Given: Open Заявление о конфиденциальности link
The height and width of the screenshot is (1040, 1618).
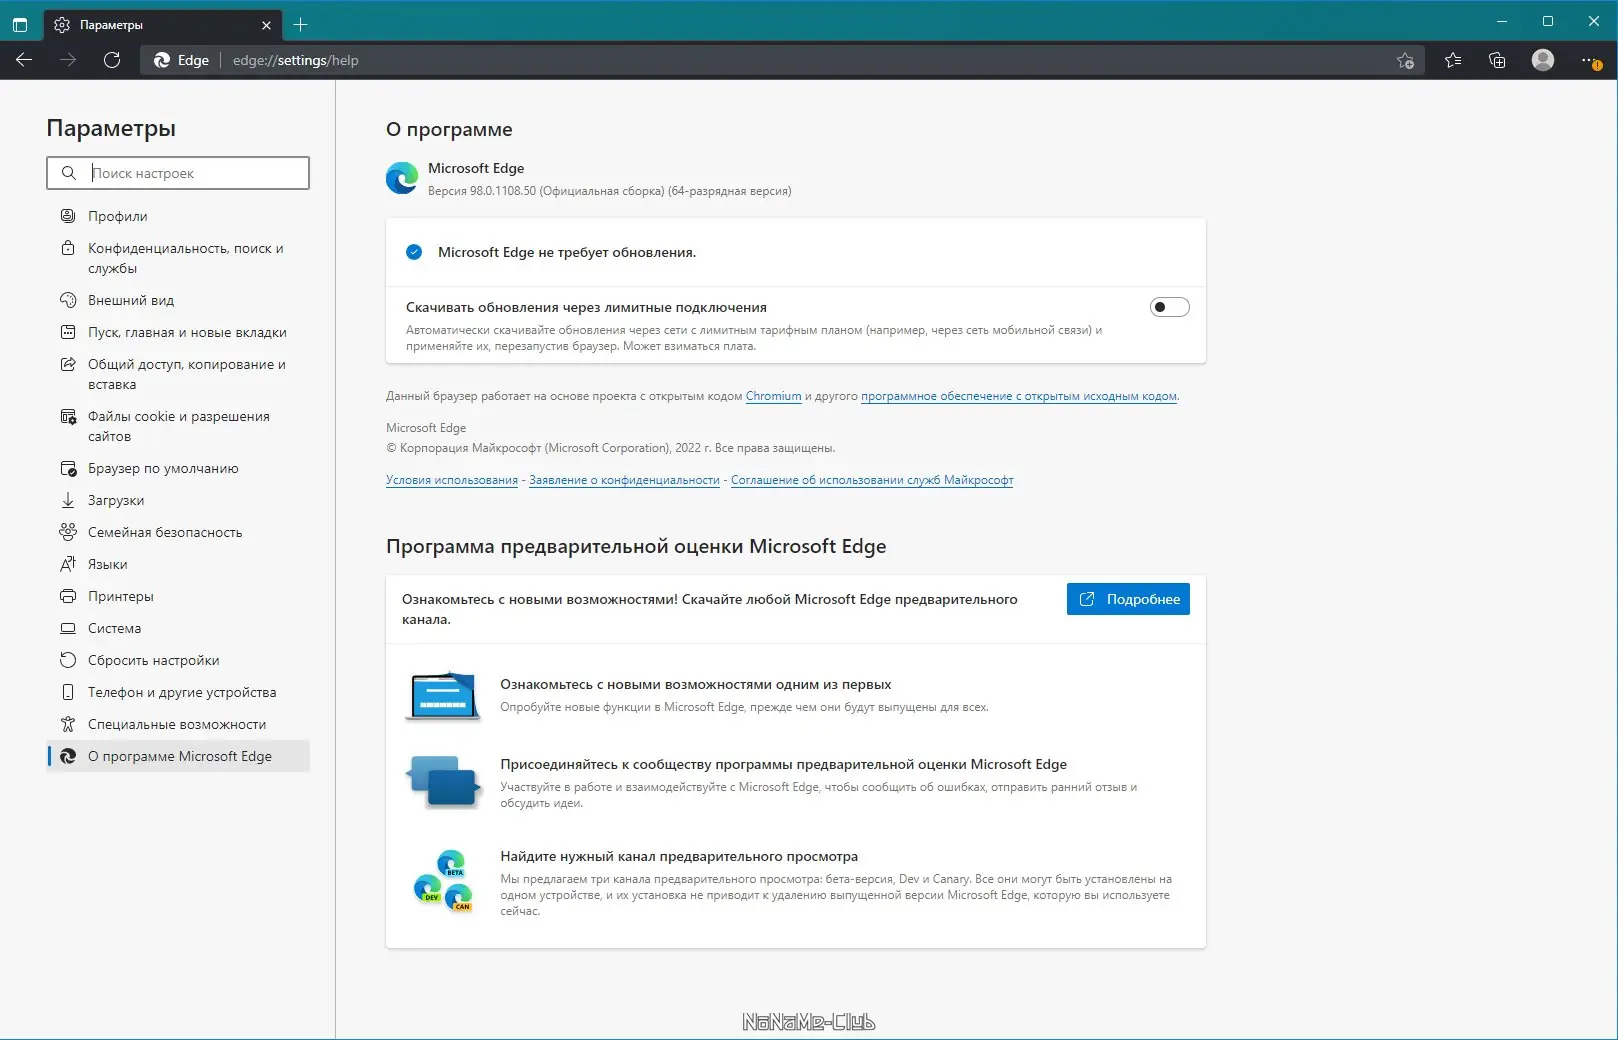Looking at the screenshot, I should (624, 480).
